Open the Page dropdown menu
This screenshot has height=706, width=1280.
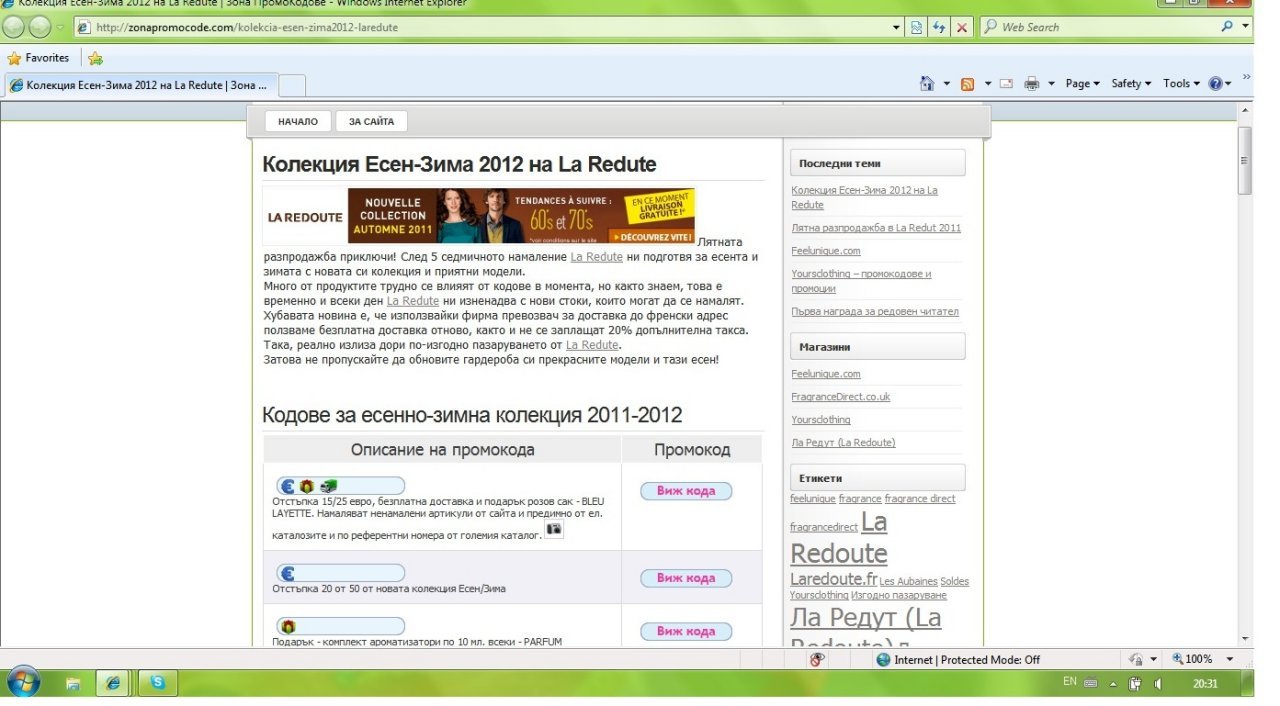click(1082, 84)
